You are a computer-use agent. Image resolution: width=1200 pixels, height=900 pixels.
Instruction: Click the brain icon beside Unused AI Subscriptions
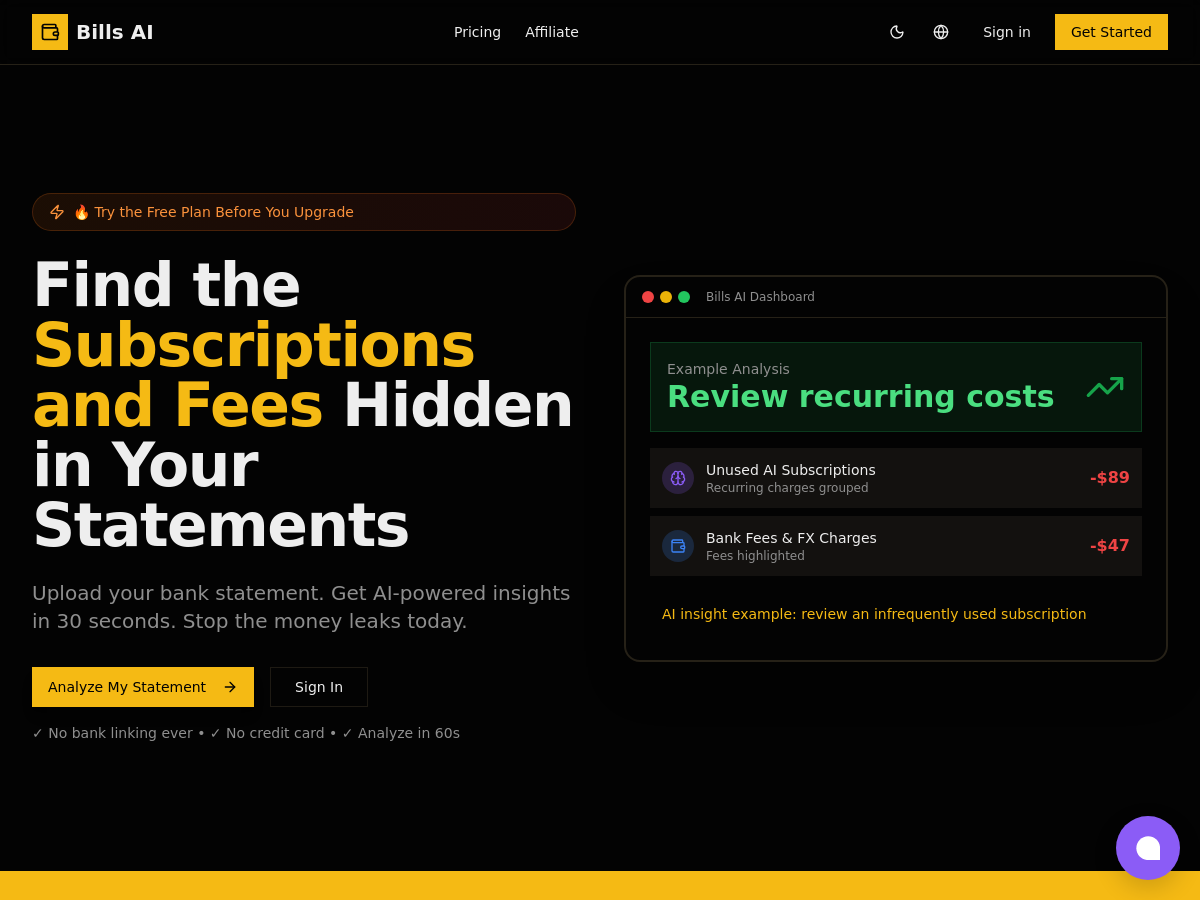[x=678, y=478]
